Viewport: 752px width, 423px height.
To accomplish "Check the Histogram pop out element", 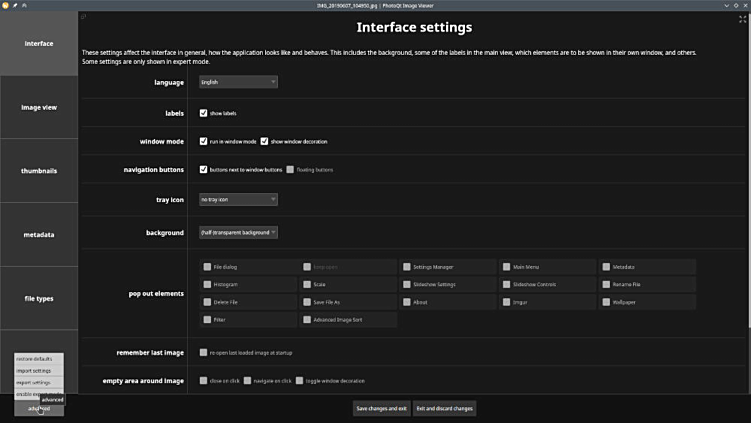I will coord(207,284).
